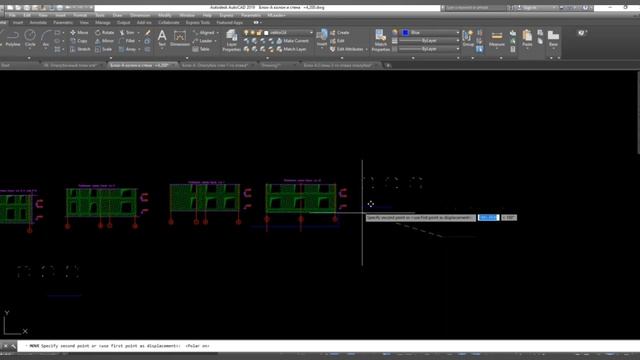Viewport: 640px width, 360px height.
Task: Toggle ribbon minimize state button
Action: pos(256,22)
